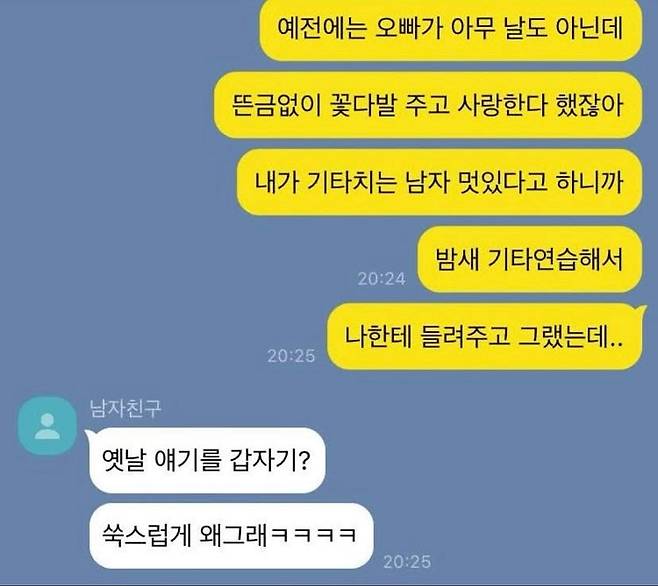Tap the boyfriend's default profile avatar icon
Image resolution: width=658 pixels, height=586 pixels.
(47, 425)
